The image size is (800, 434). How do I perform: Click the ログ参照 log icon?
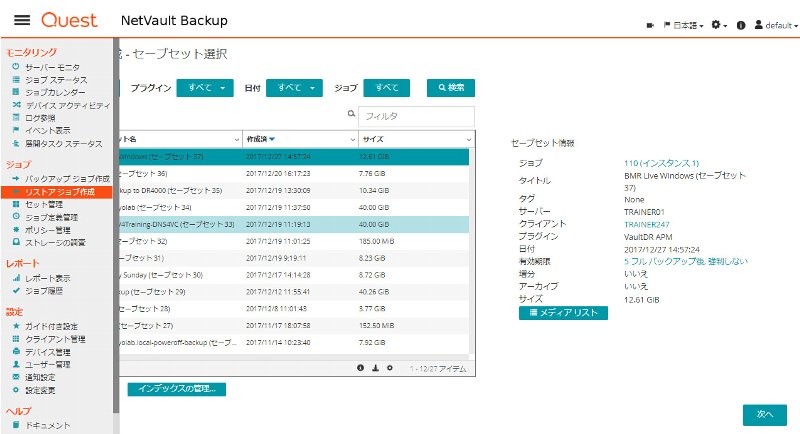pyautogui.click(x=16, y=117)
